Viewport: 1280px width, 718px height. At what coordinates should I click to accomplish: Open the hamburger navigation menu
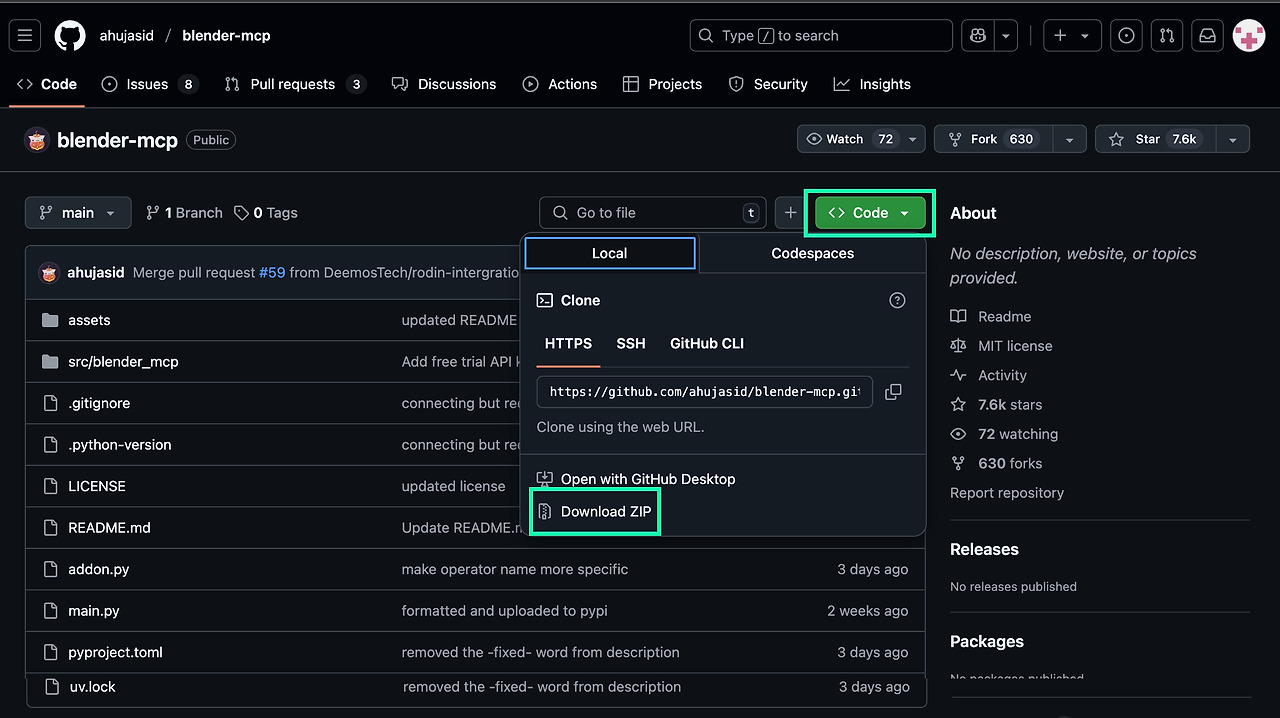pyautogui.click(x=25, y=35)
